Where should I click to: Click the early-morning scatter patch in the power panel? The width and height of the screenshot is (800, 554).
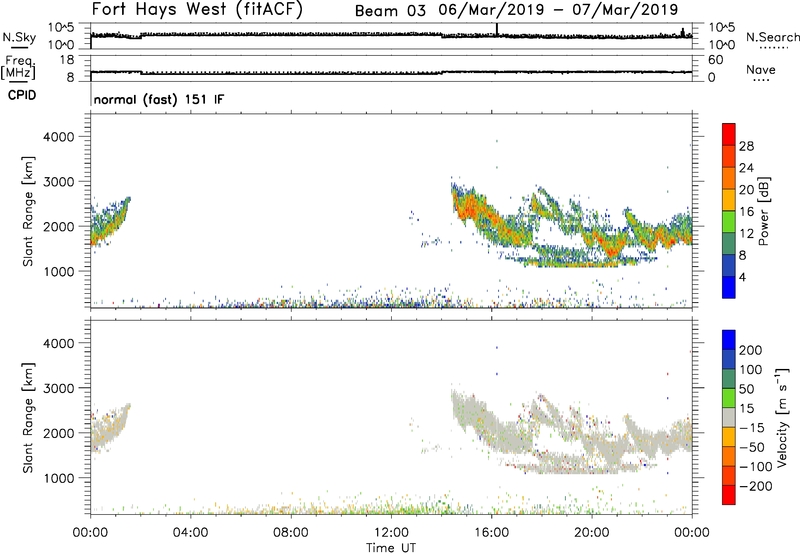109,222
